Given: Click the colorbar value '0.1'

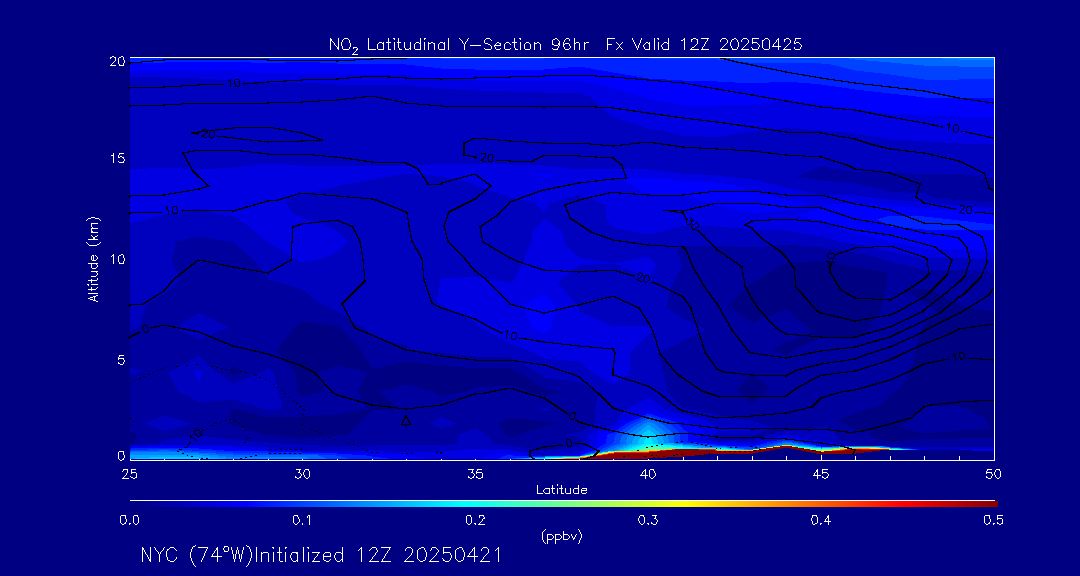Looking at the screenshot, I should click(x=302, y=521).
